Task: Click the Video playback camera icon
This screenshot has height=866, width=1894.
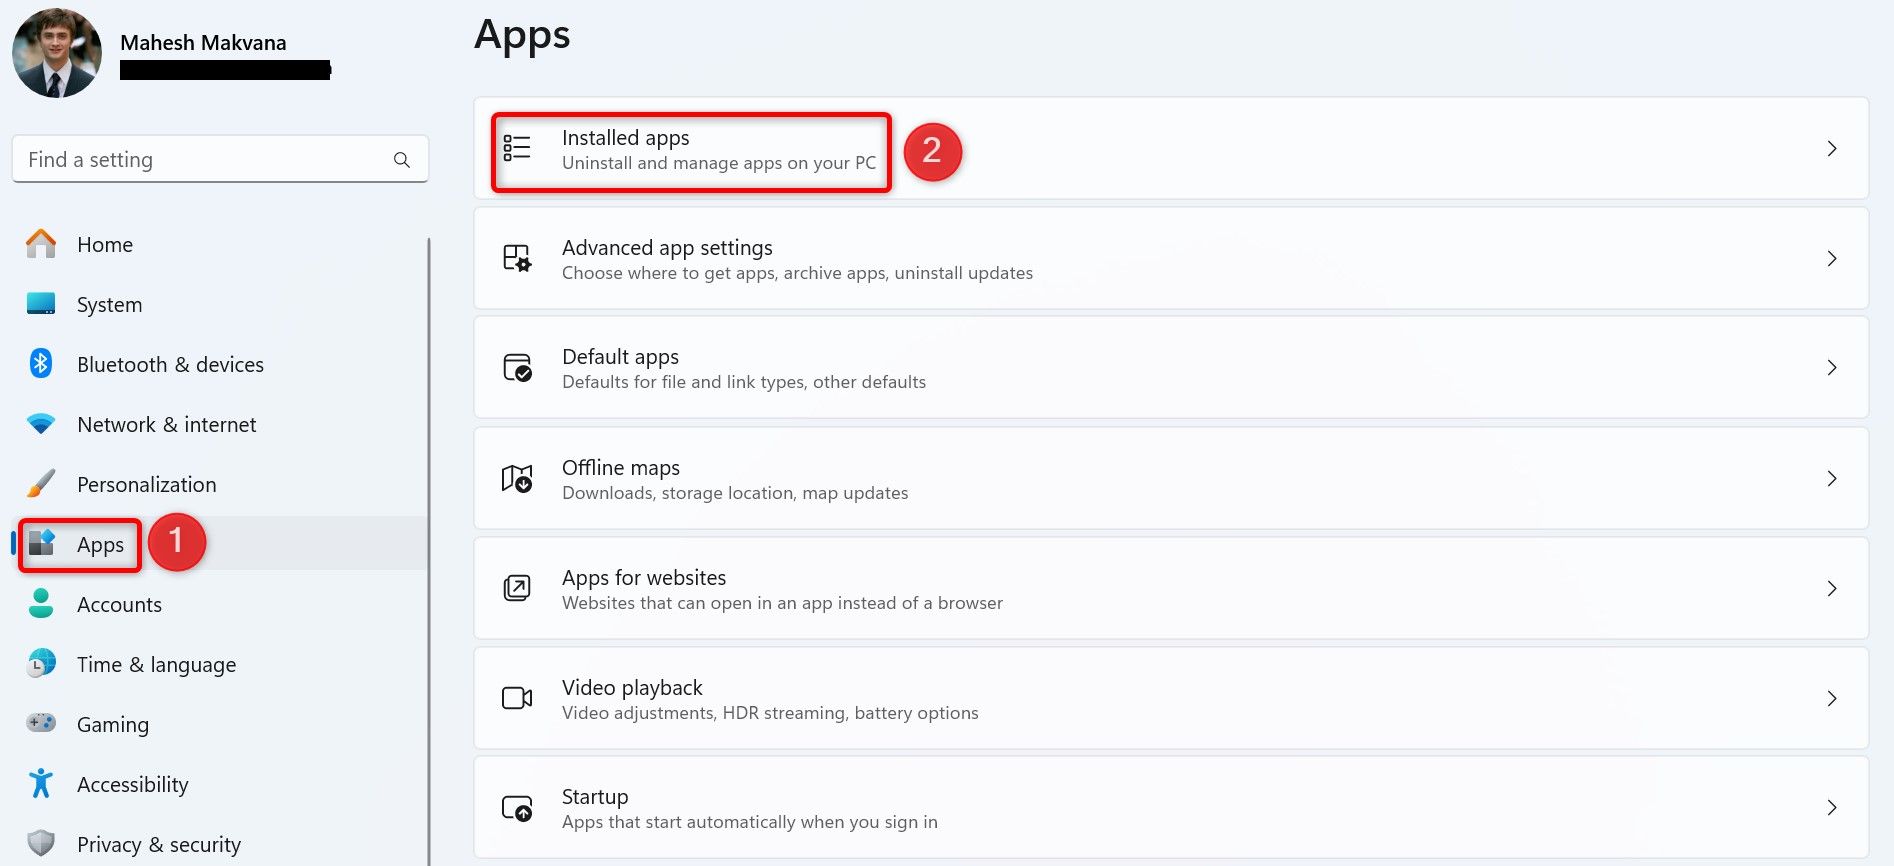Action: [516, 698]
